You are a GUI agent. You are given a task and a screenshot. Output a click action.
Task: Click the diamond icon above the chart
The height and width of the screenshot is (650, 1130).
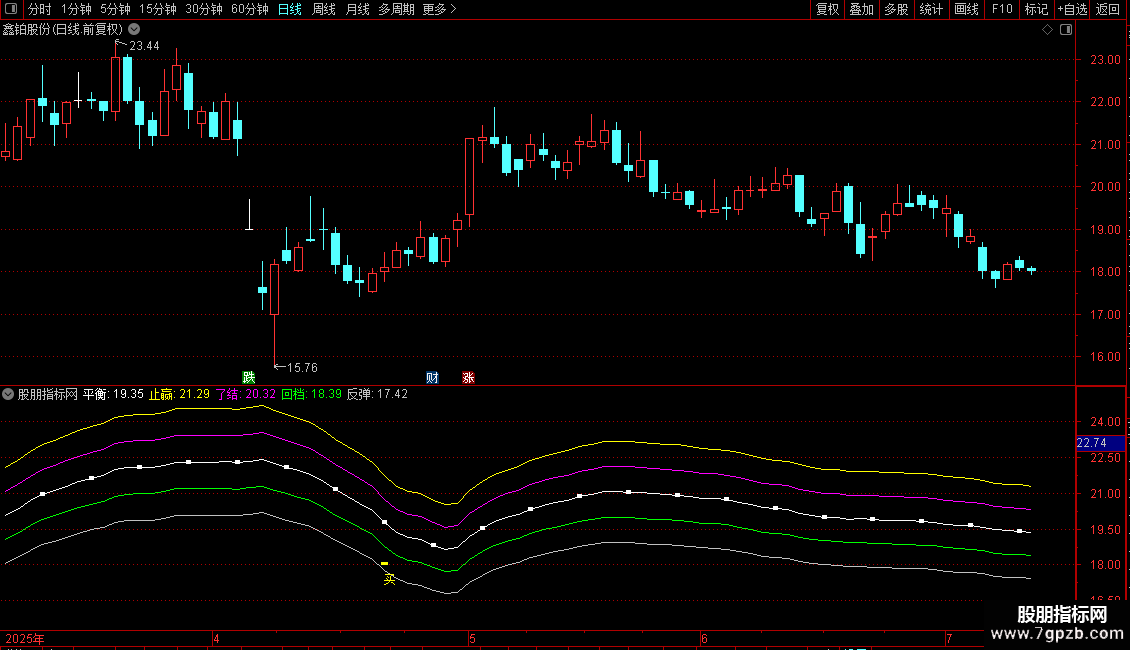pyautogui.click(x=1048, y=30)
